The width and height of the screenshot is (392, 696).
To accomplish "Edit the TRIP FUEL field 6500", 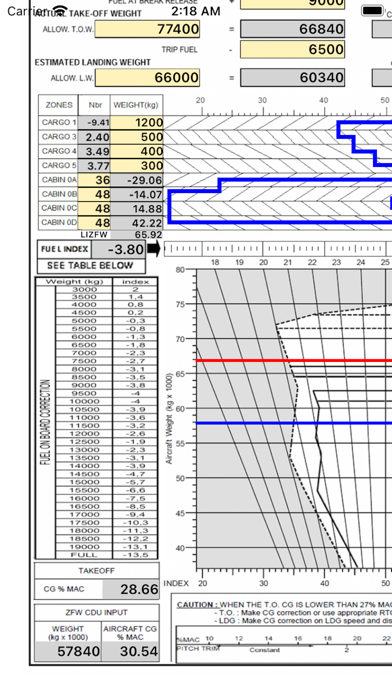I will point(293,49).
